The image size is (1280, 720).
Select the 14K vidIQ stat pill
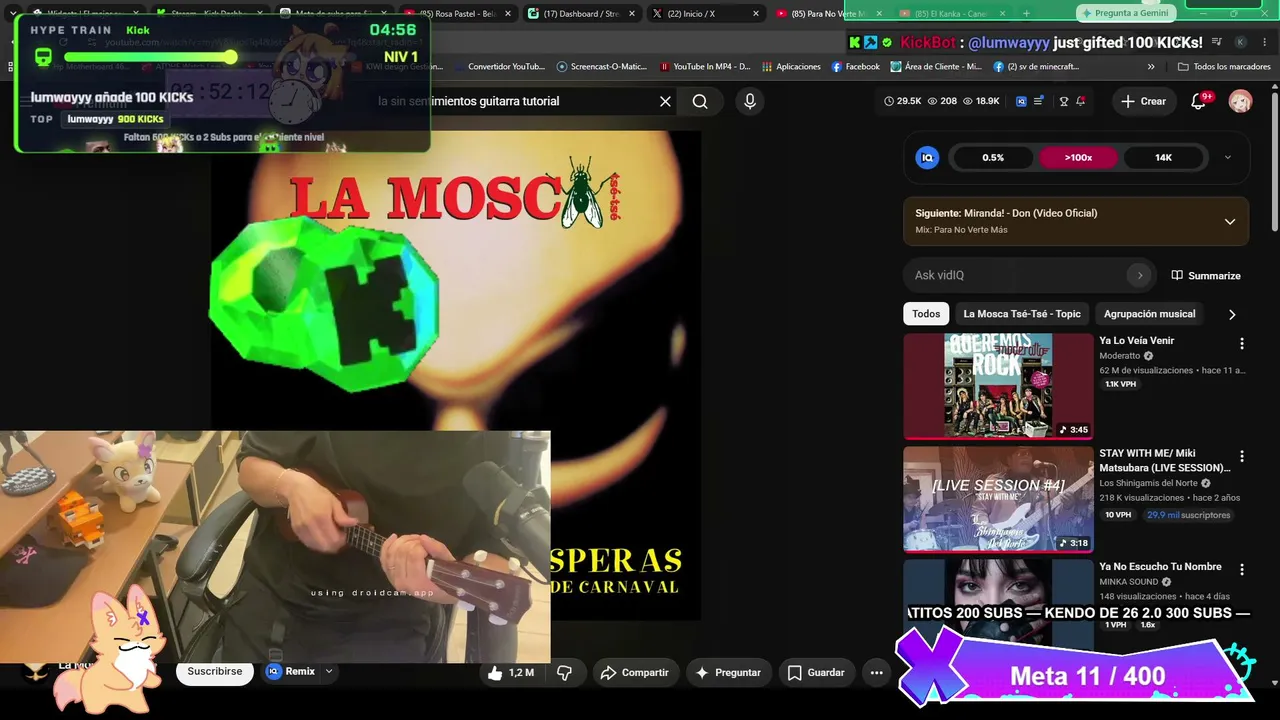tap(1163, 157)
